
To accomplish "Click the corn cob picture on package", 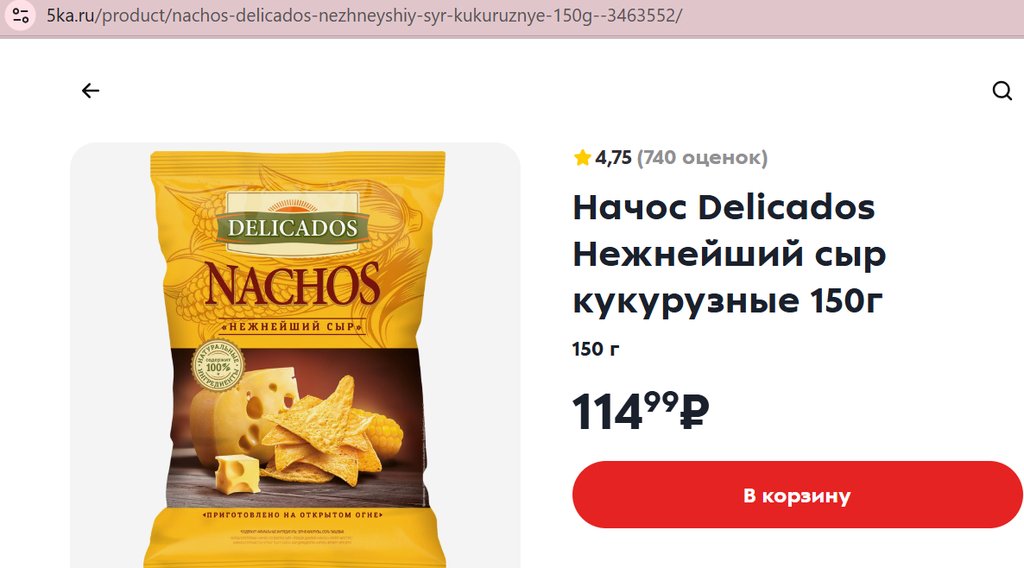I will tap(382, 434).
